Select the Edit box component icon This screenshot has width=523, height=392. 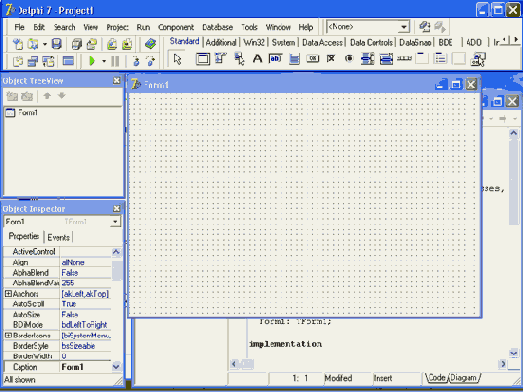pos(275,59)
